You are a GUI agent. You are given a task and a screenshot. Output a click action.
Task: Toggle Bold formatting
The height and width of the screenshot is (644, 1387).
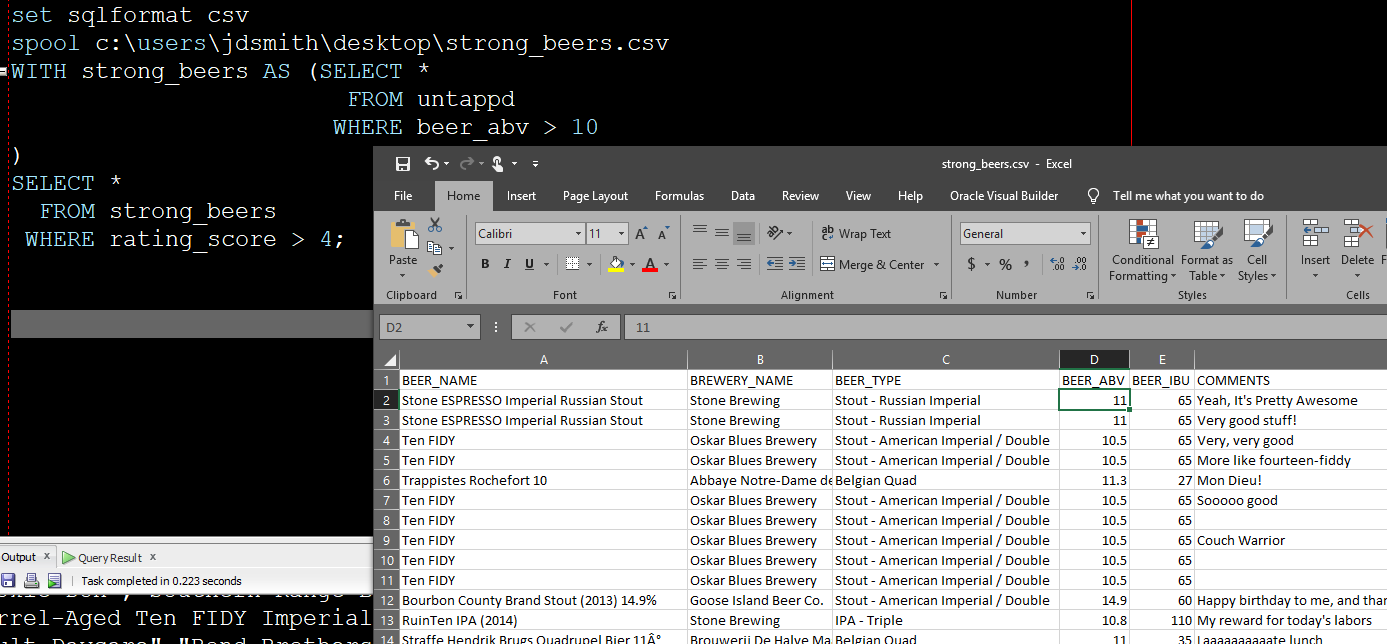tap(485, 264)
